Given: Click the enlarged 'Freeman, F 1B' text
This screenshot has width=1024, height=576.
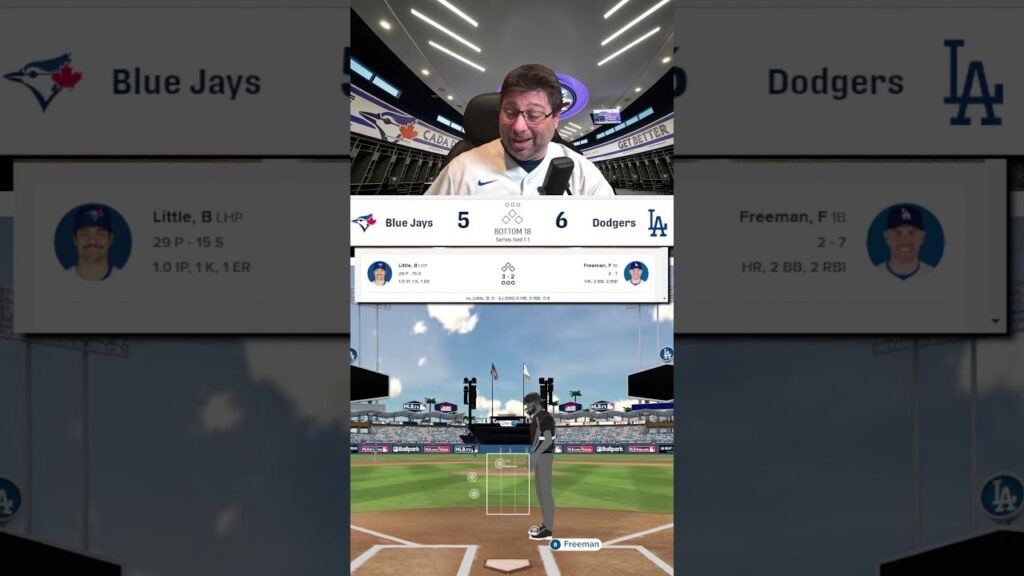Looking at the screenshot, I should pyautogui.click(x=792, y=217).
